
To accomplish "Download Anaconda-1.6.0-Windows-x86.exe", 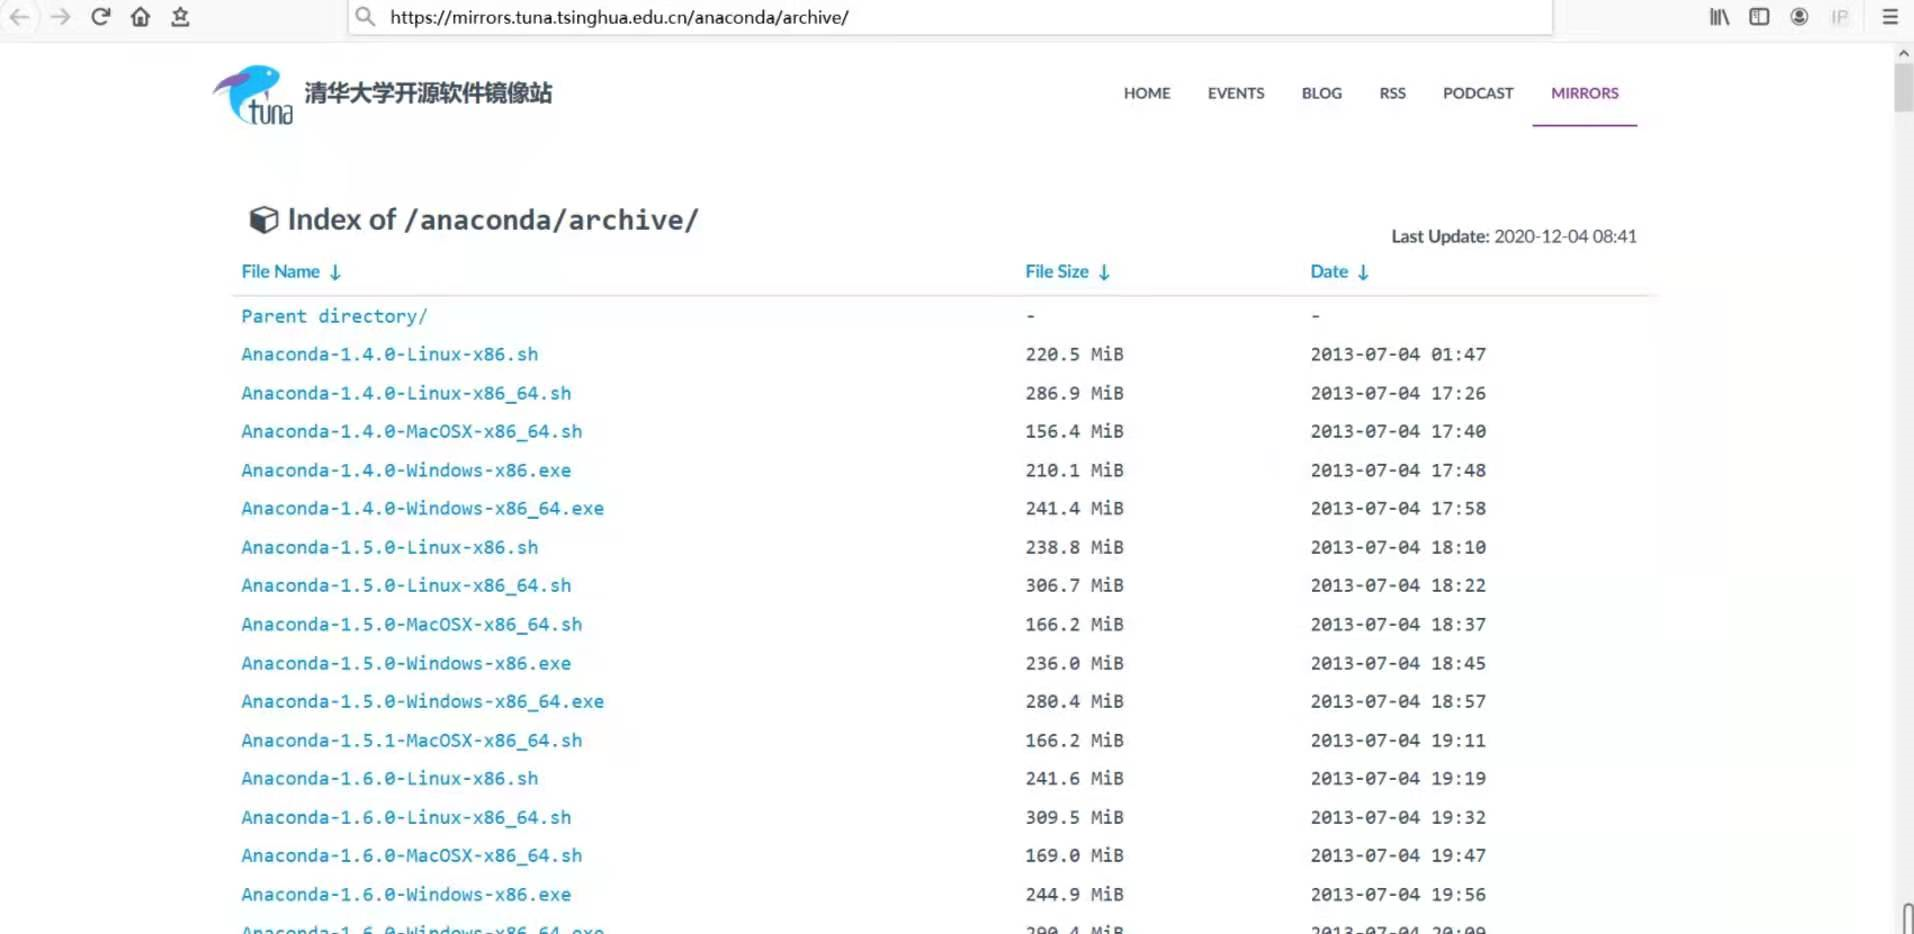I will [x=406, y=894].
